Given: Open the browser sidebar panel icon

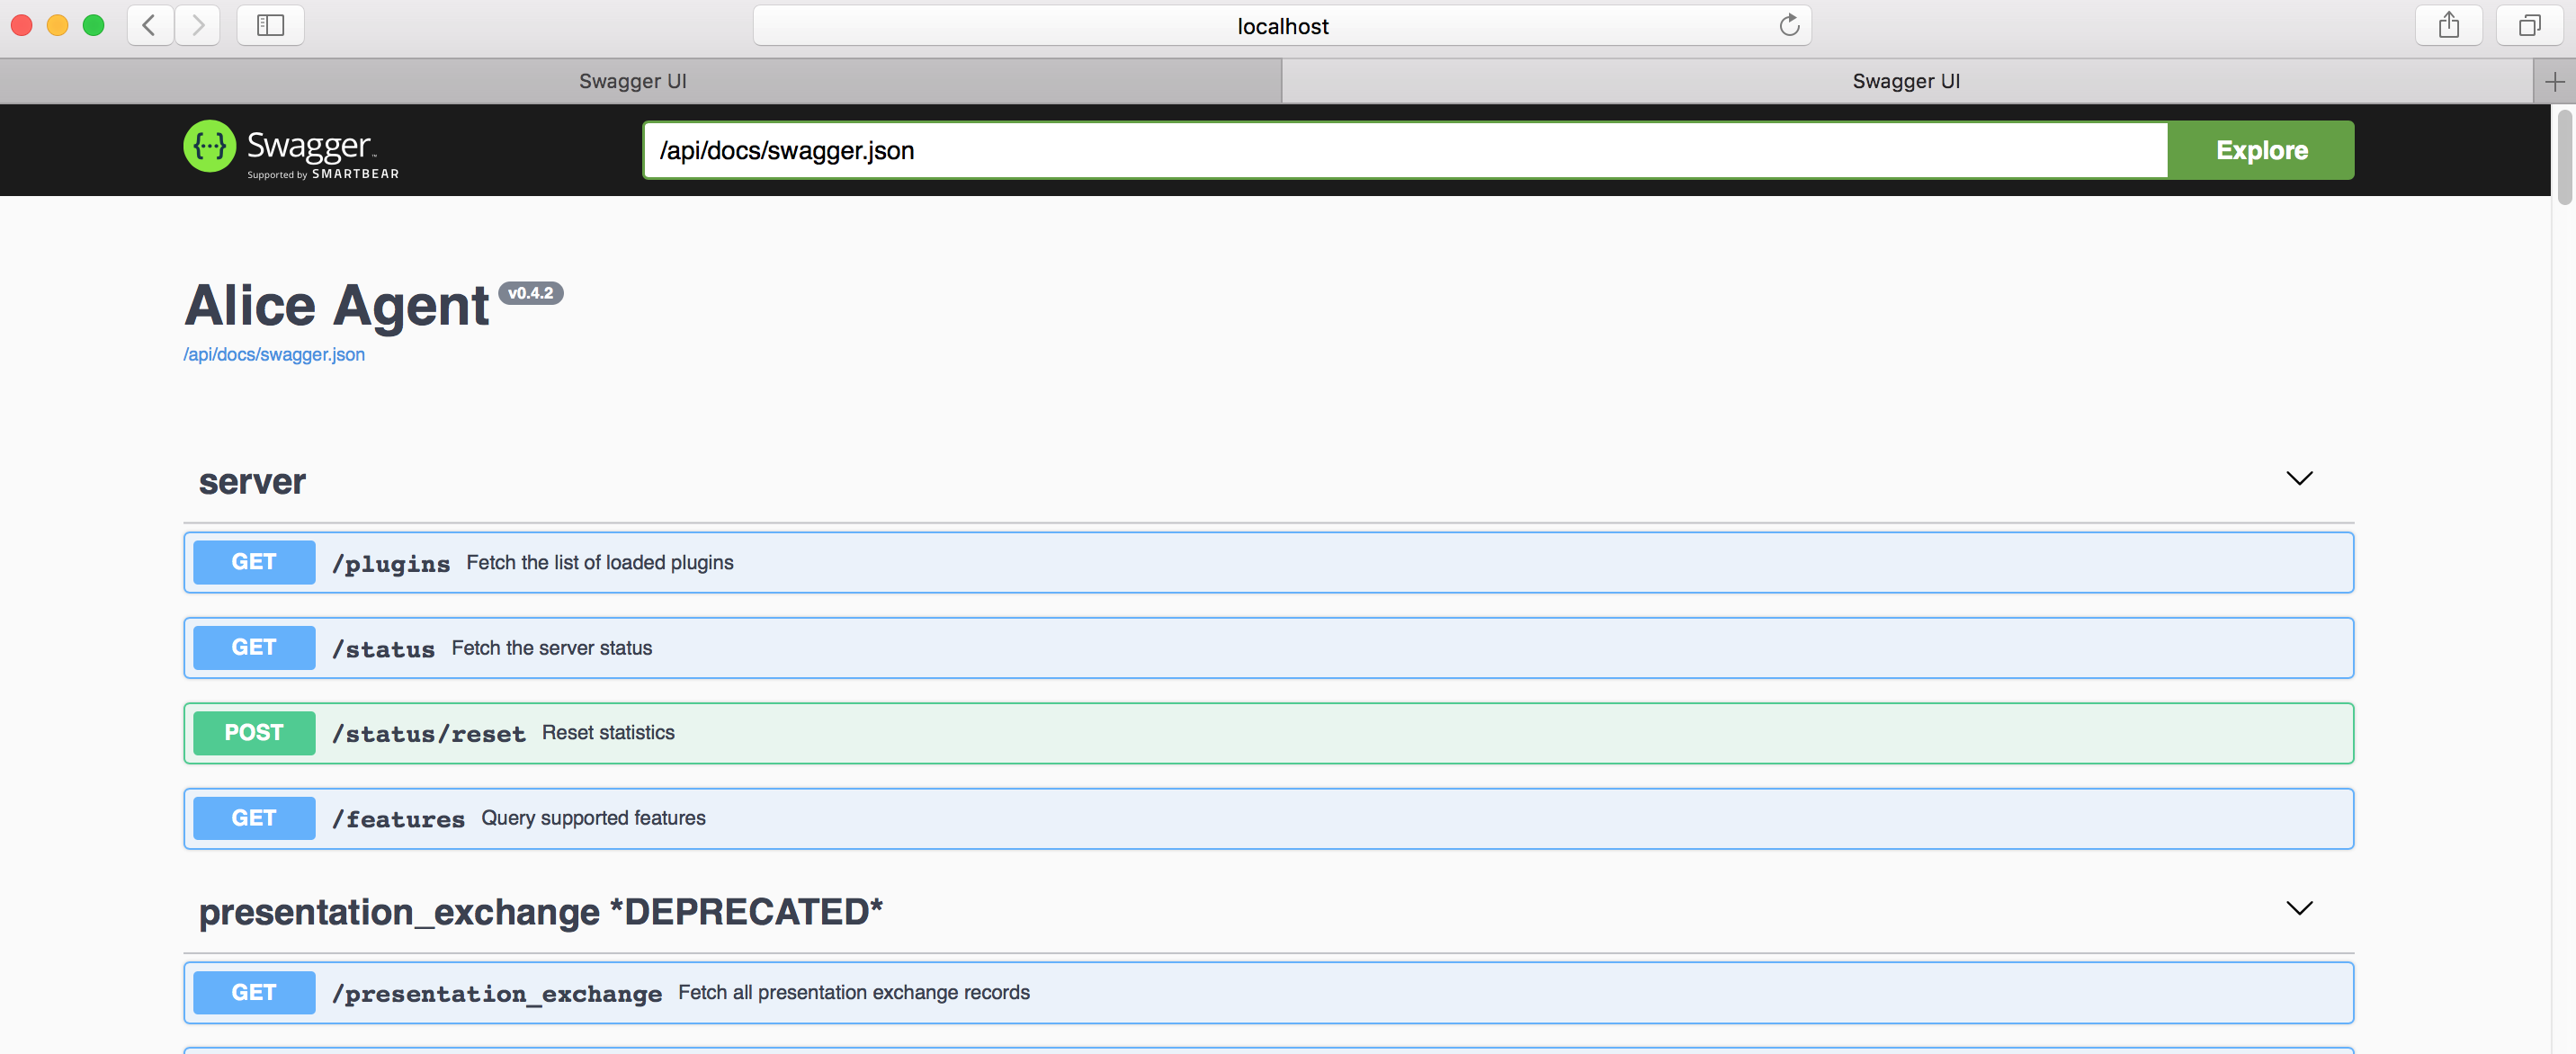Looking at the screenshot, I should point(270,25).
